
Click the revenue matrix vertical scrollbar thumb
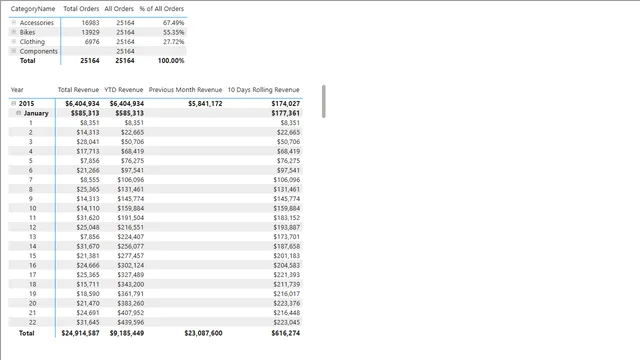324,101
